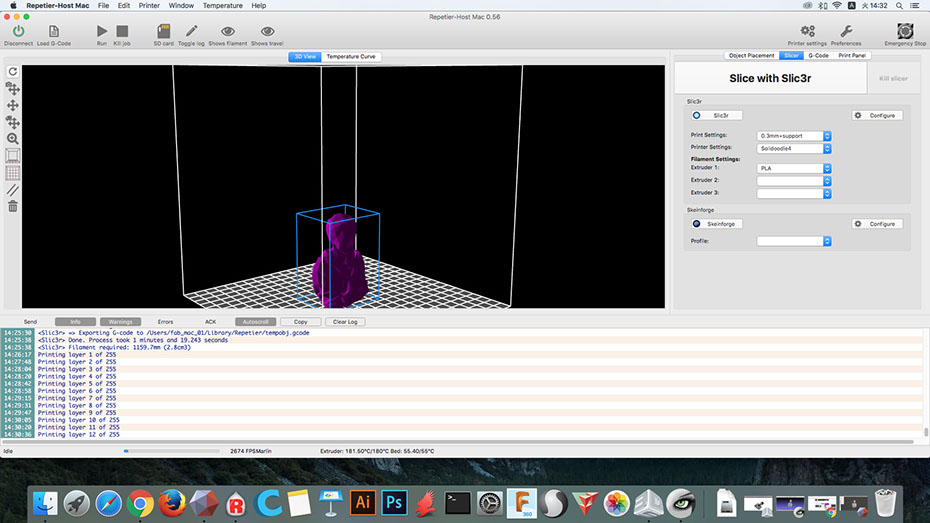930x523 pixels.
Task: Open the Extruder 1 filament dropdown
Action: [x=794, y=168]
